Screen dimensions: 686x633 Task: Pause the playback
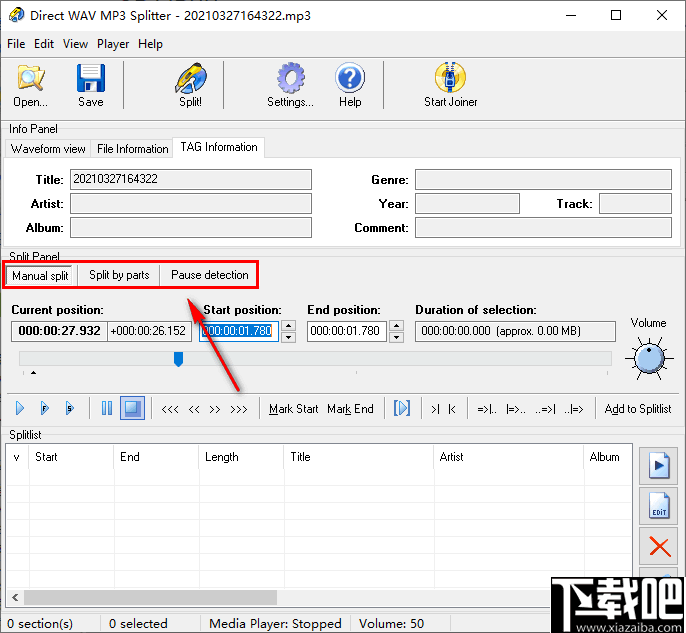107,408
